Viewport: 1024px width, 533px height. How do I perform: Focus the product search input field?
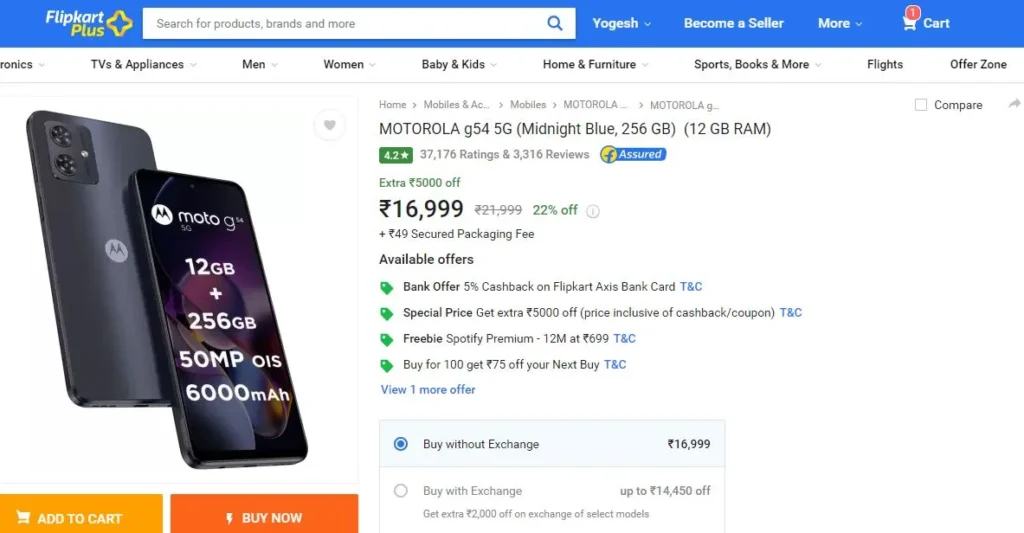pyautogui.click(x=343, y=24)
